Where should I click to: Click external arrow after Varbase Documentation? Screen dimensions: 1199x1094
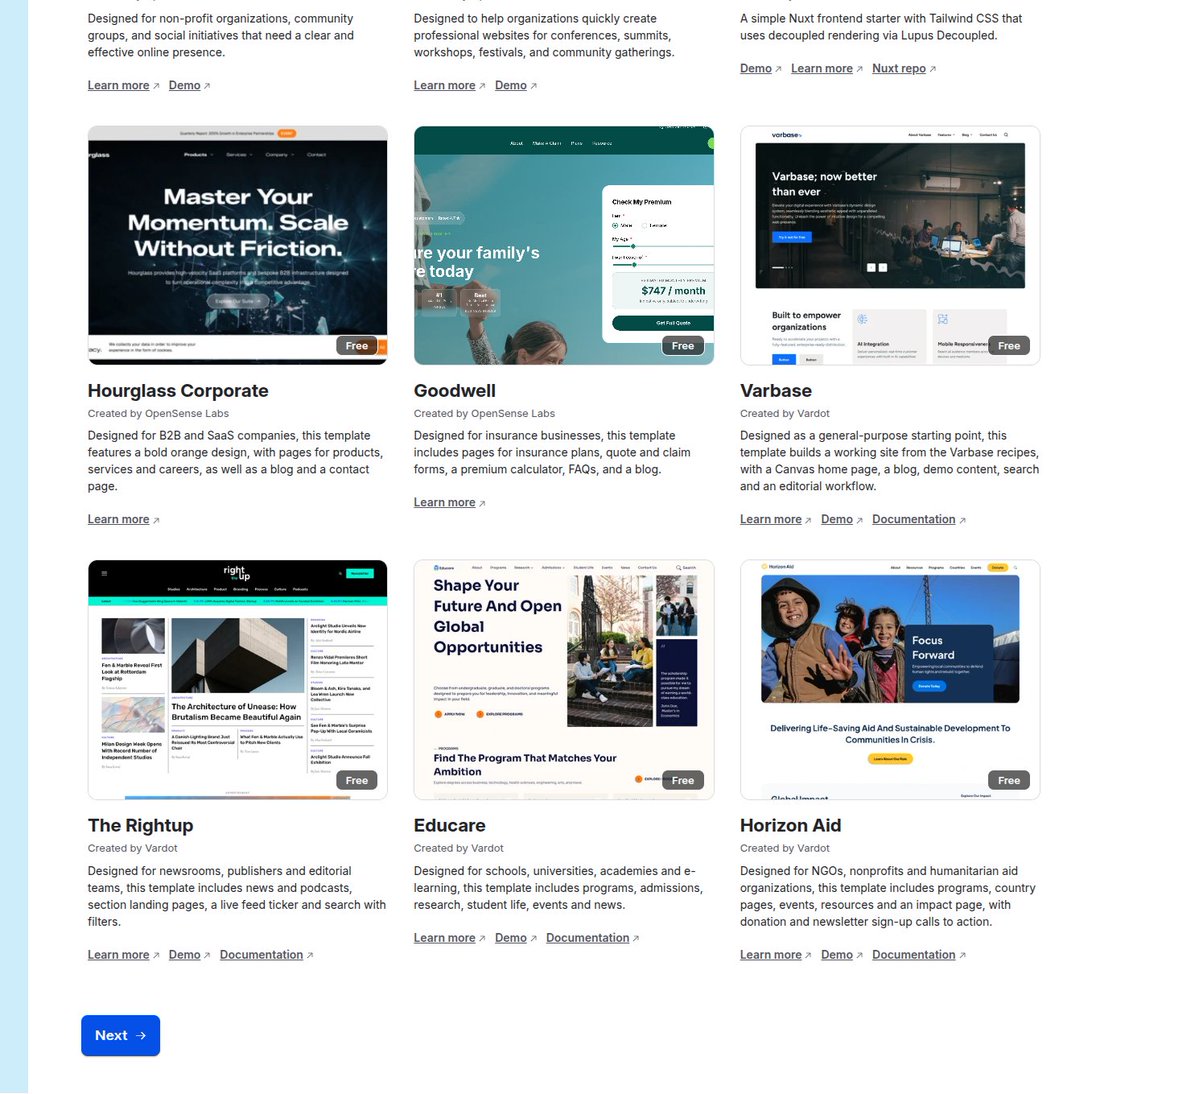click(x=963, y=520)
